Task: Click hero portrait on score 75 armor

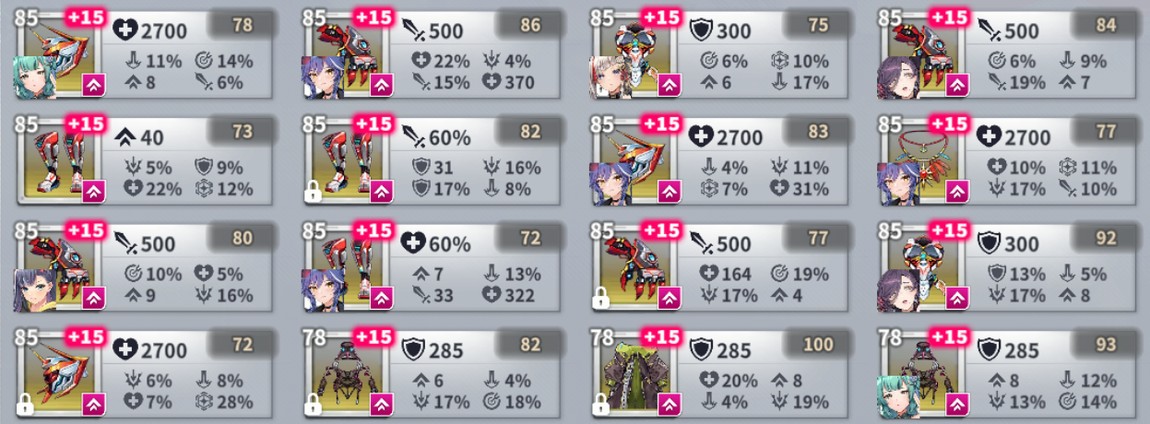Action: (x=609, y=77)
